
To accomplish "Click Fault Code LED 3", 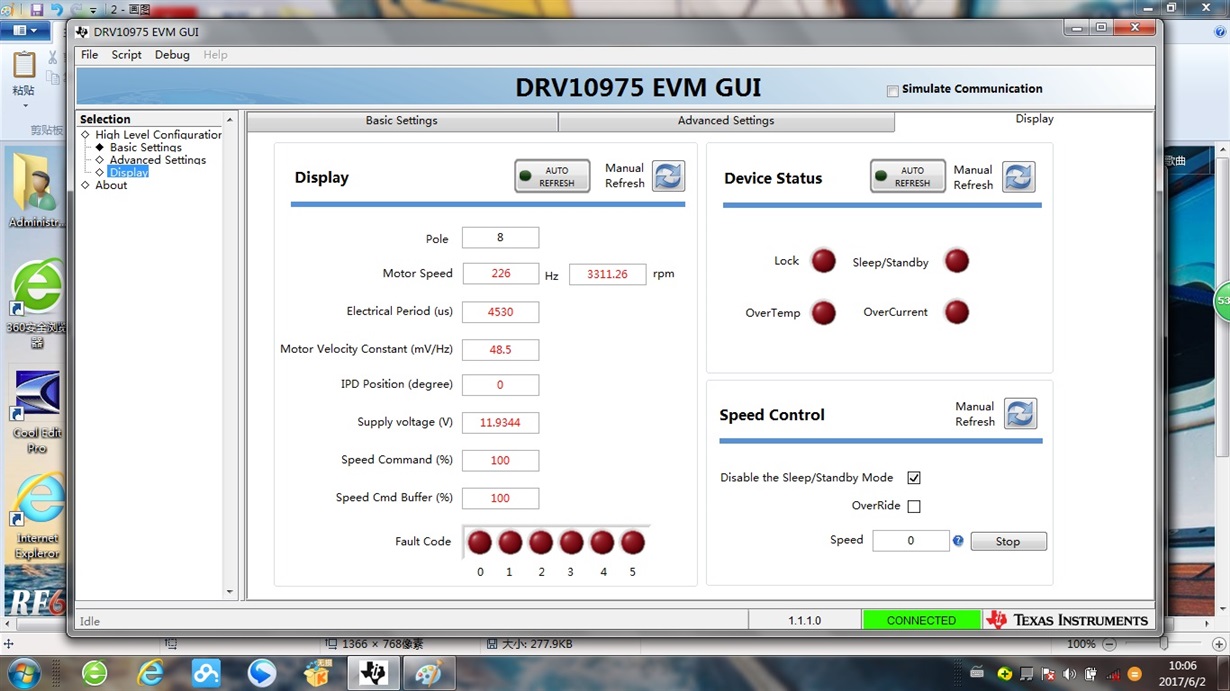I will pyautogui.click(x=571, y=542).
